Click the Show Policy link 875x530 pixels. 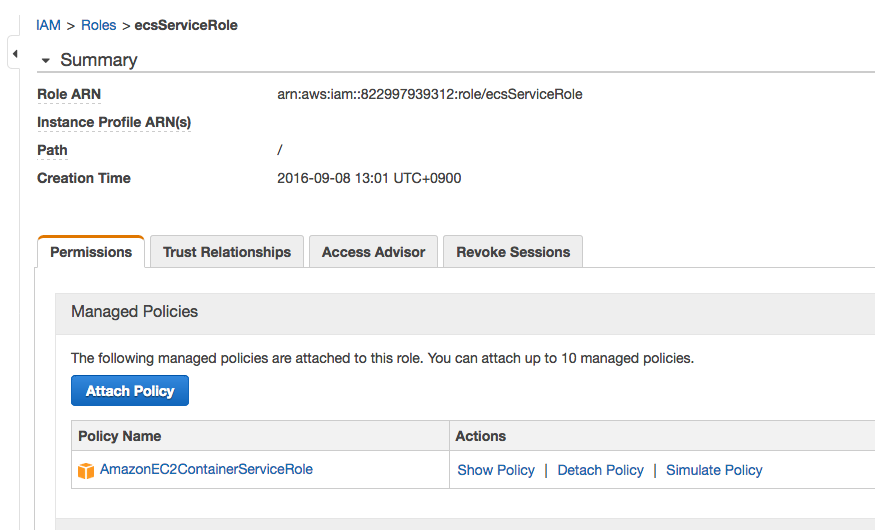[x=496, y=470]
